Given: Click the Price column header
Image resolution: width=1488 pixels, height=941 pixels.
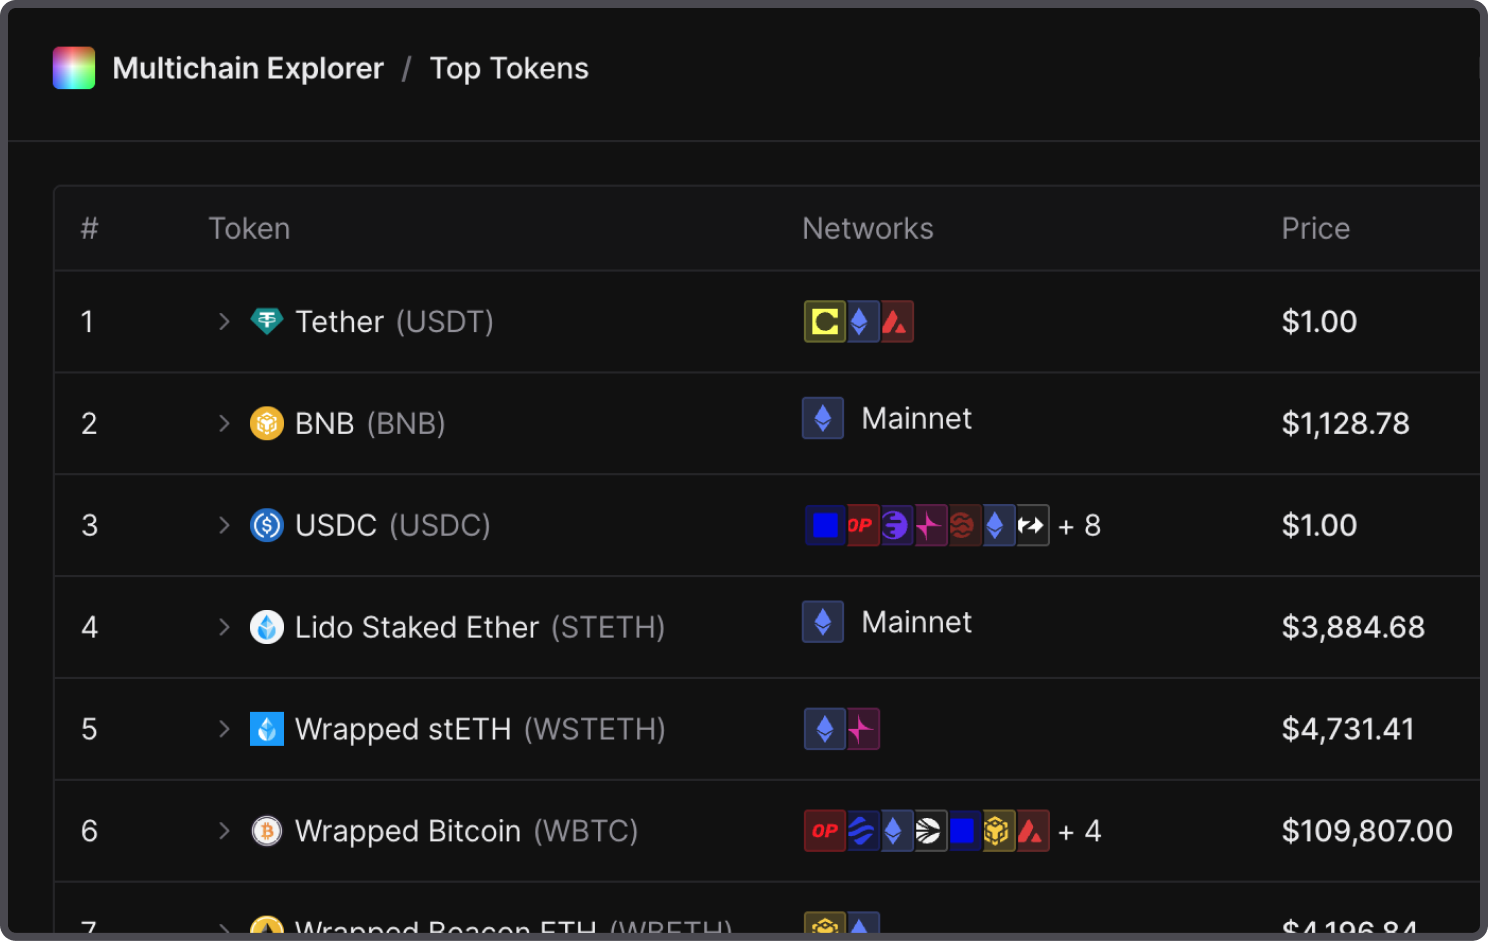Looking at the screenshot, I should (1315, 228).
